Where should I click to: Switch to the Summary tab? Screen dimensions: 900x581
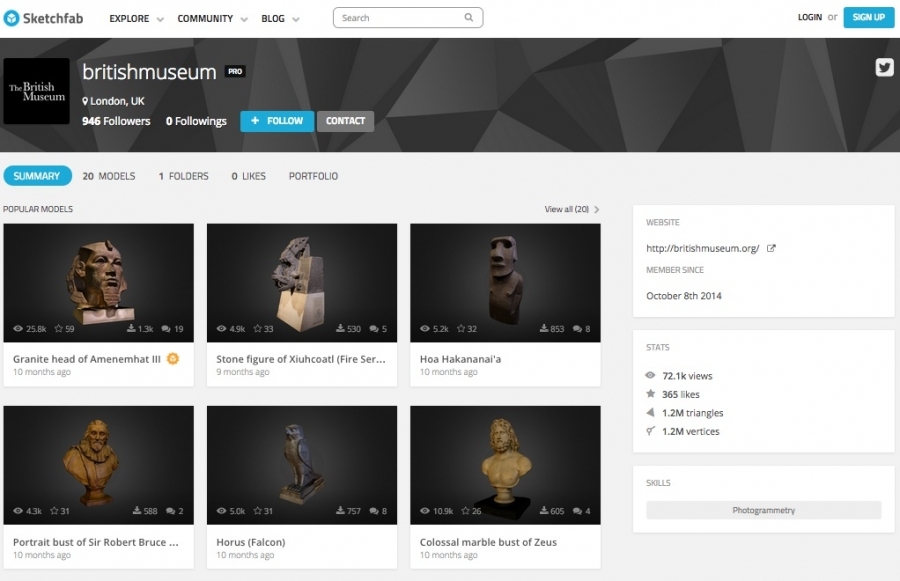tap(37, 176)
